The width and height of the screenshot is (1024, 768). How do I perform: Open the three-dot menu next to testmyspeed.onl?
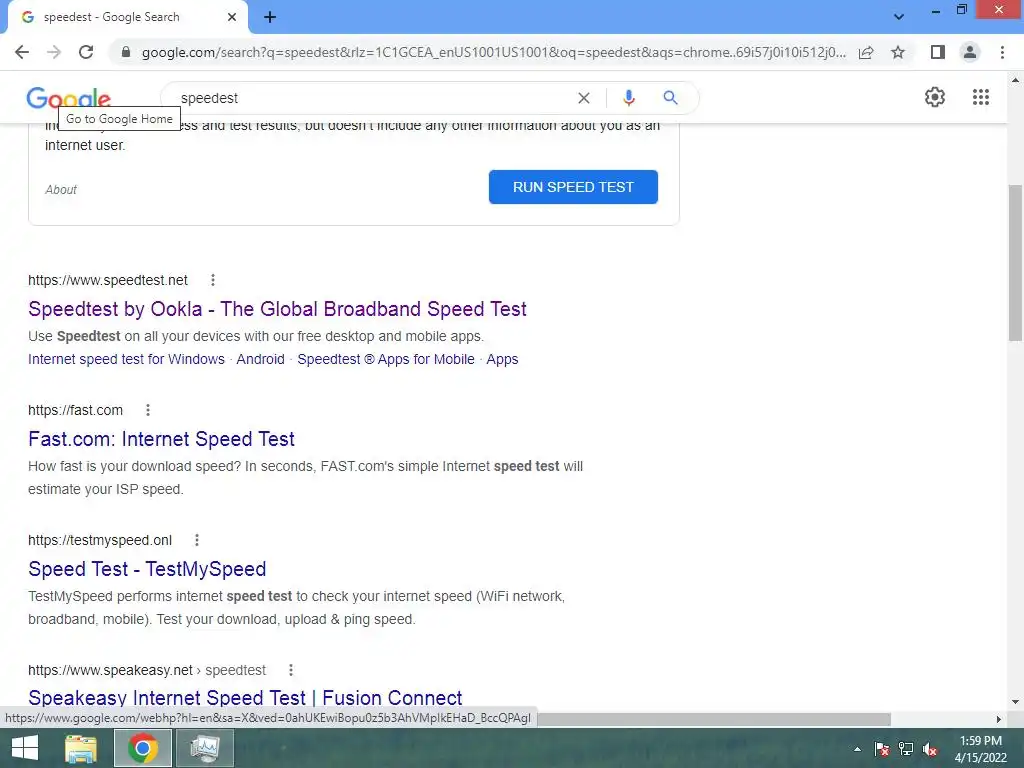[x=197, y=540]
